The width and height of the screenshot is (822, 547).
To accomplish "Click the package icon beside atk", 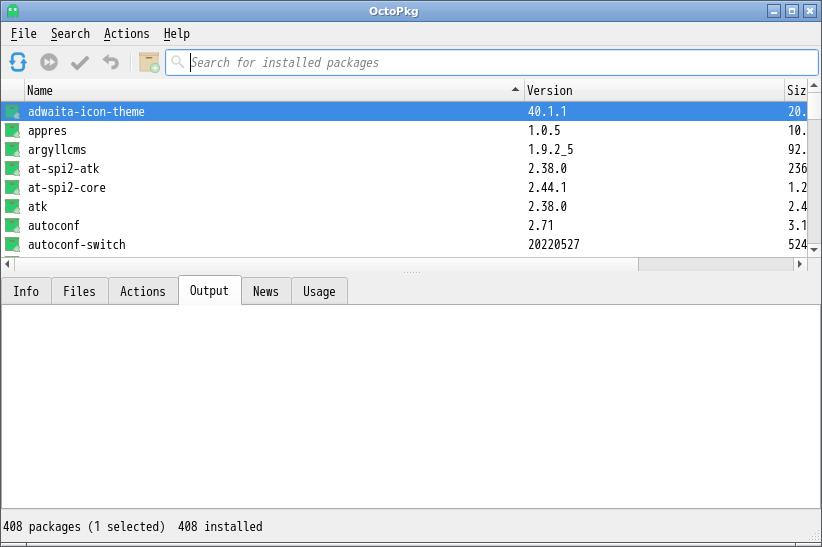I will 13,206.
